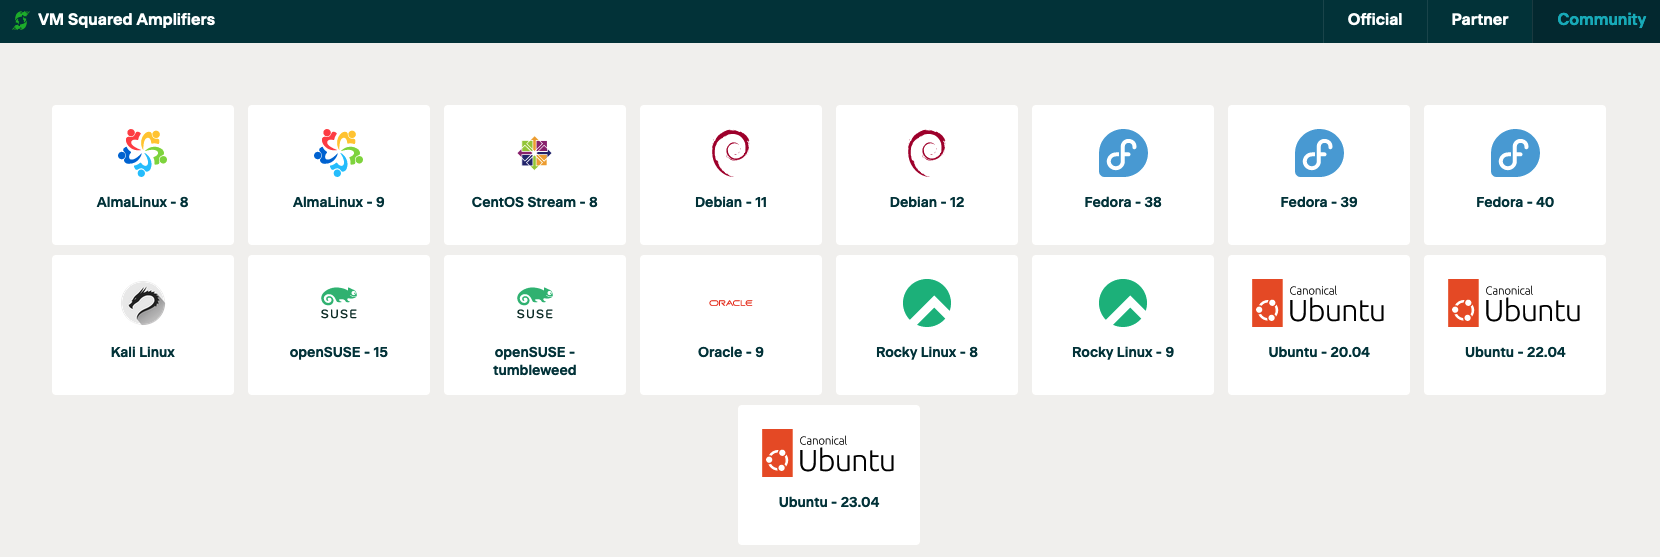Click the VM Squared Amplifiers logo icon
The image size is (1660, 557).
21,20
